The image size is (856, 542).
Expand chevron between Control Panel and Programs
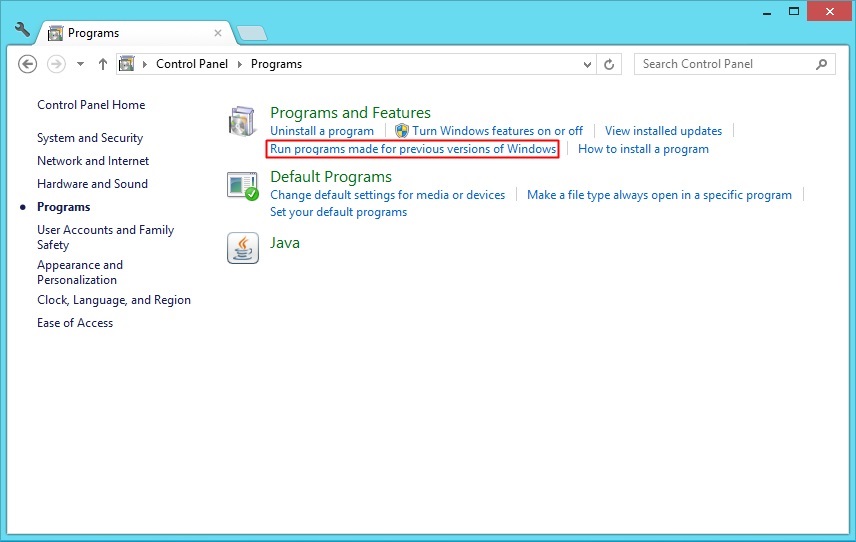pos(239,64)
